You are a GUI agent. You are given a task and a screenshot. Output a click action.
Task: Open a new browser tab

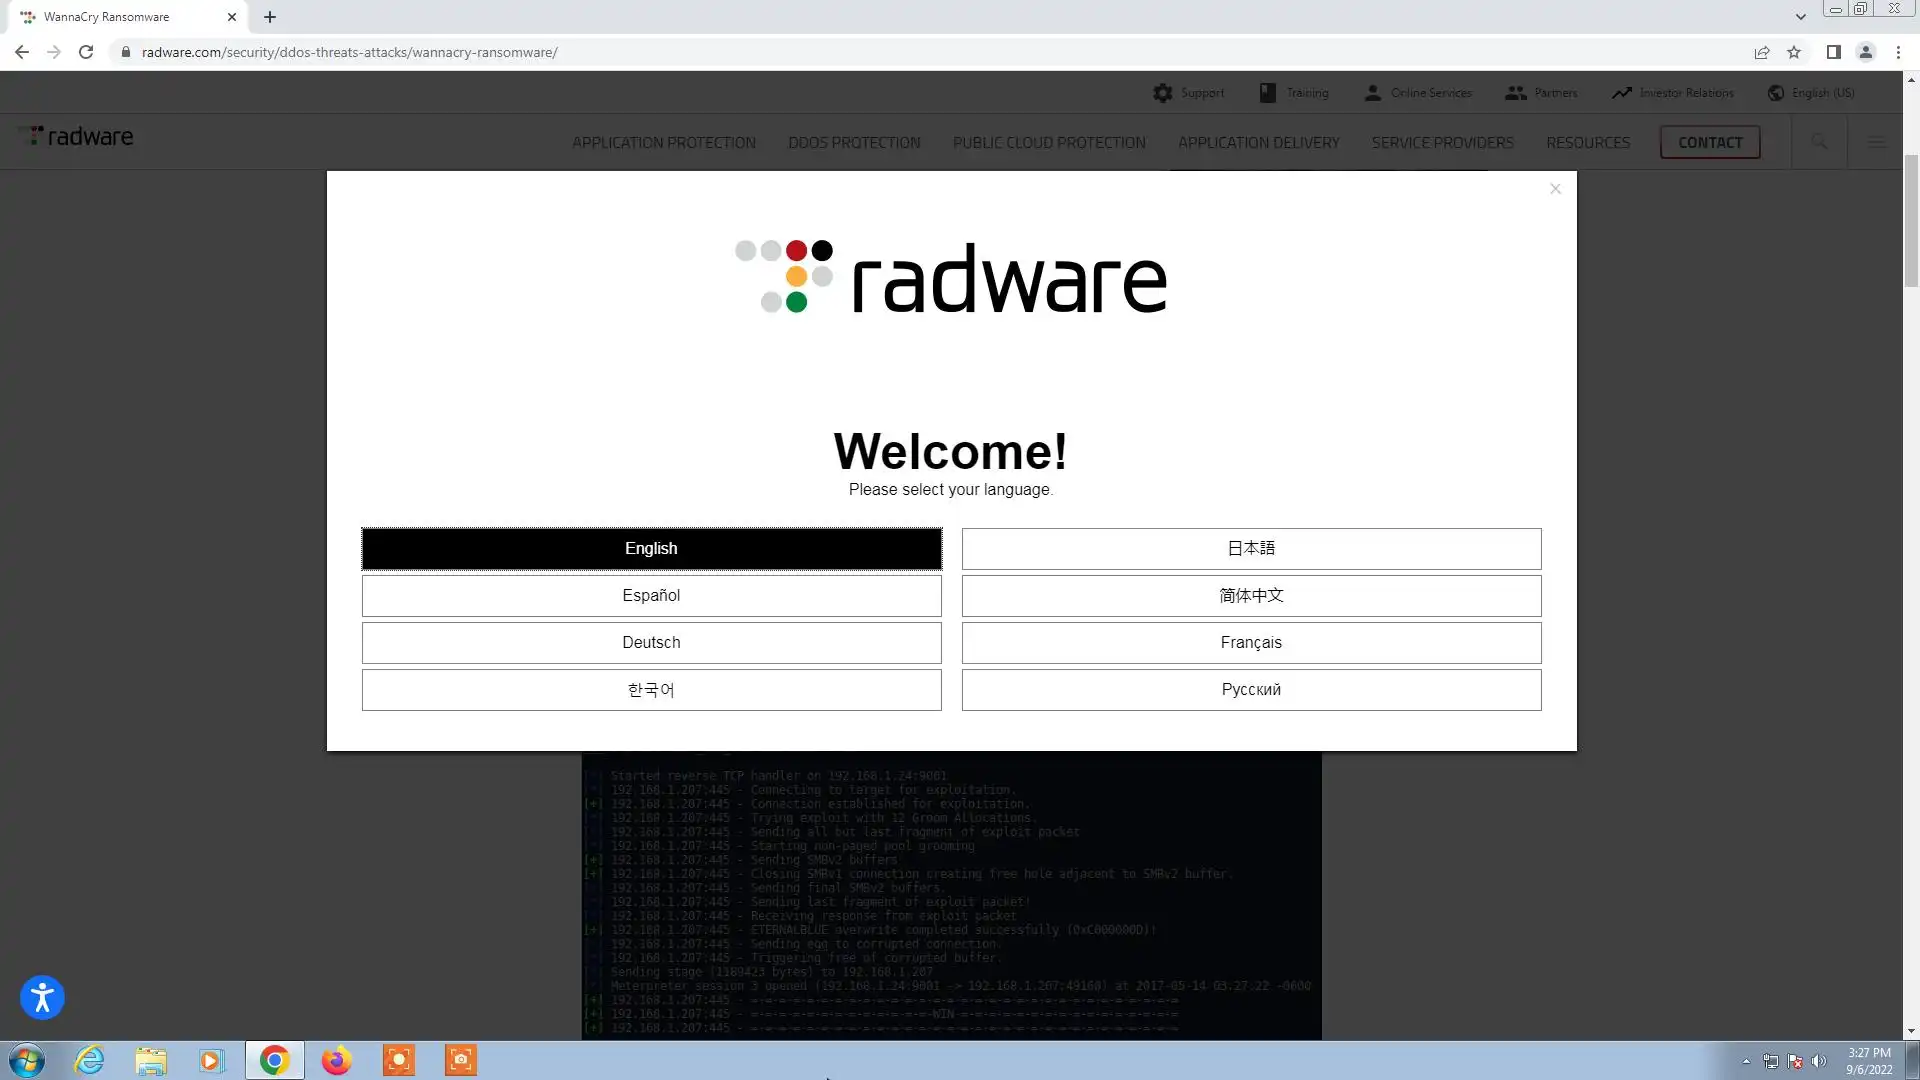coord(270,17)
